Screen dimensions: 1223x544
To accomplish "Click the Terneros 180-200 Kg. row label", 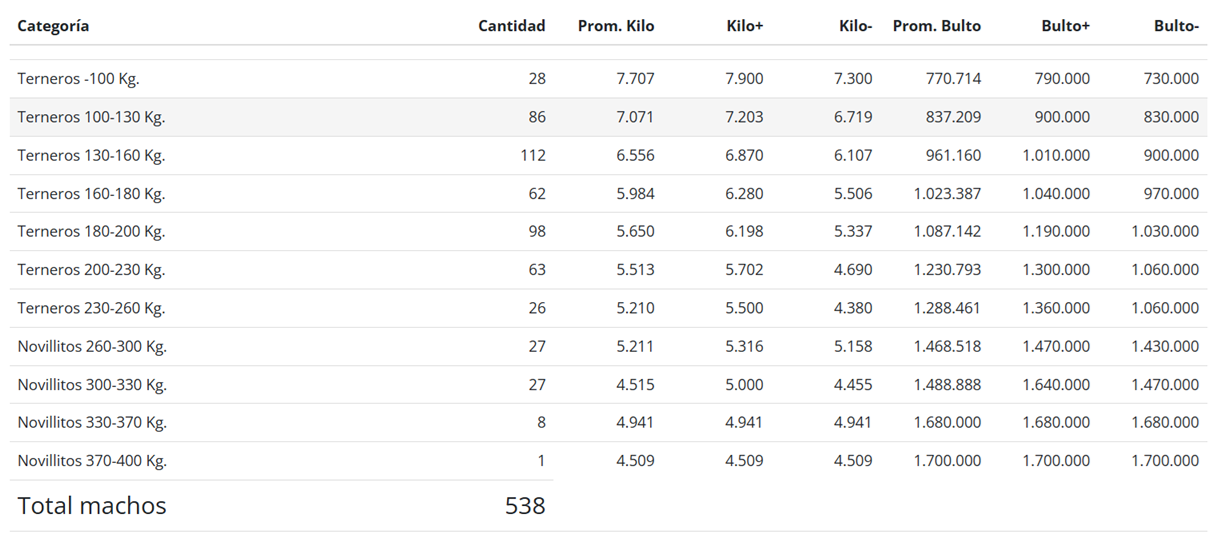I will 91,232.
